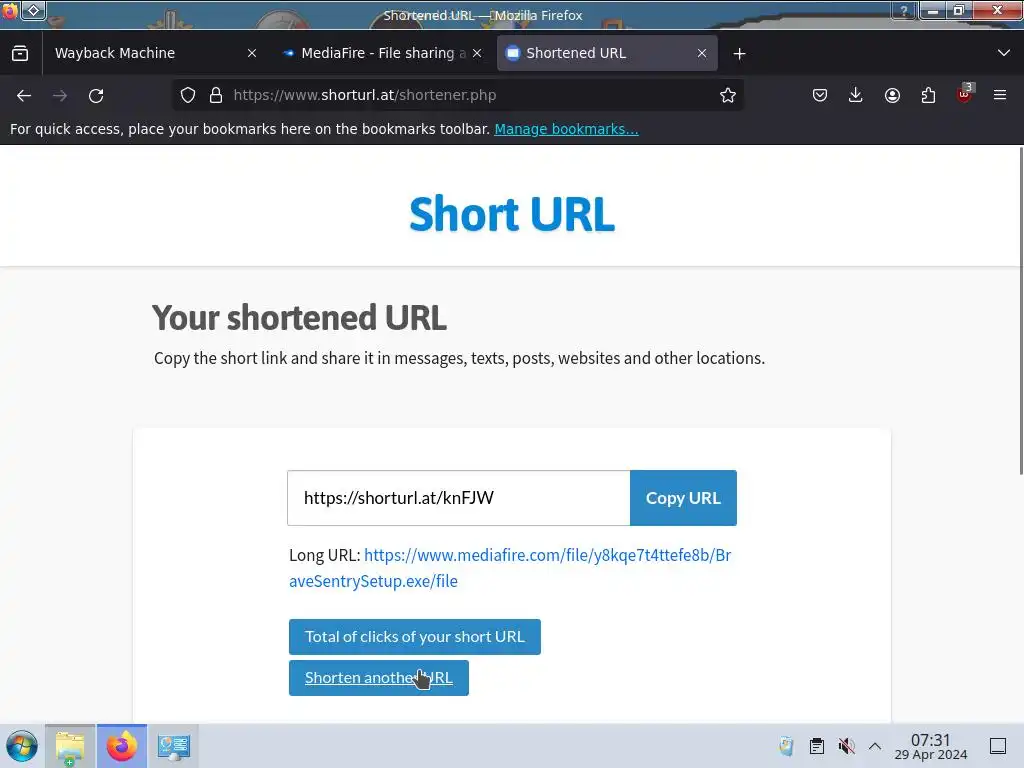Click the Firefox taskbar icon

tap(122, 746)
